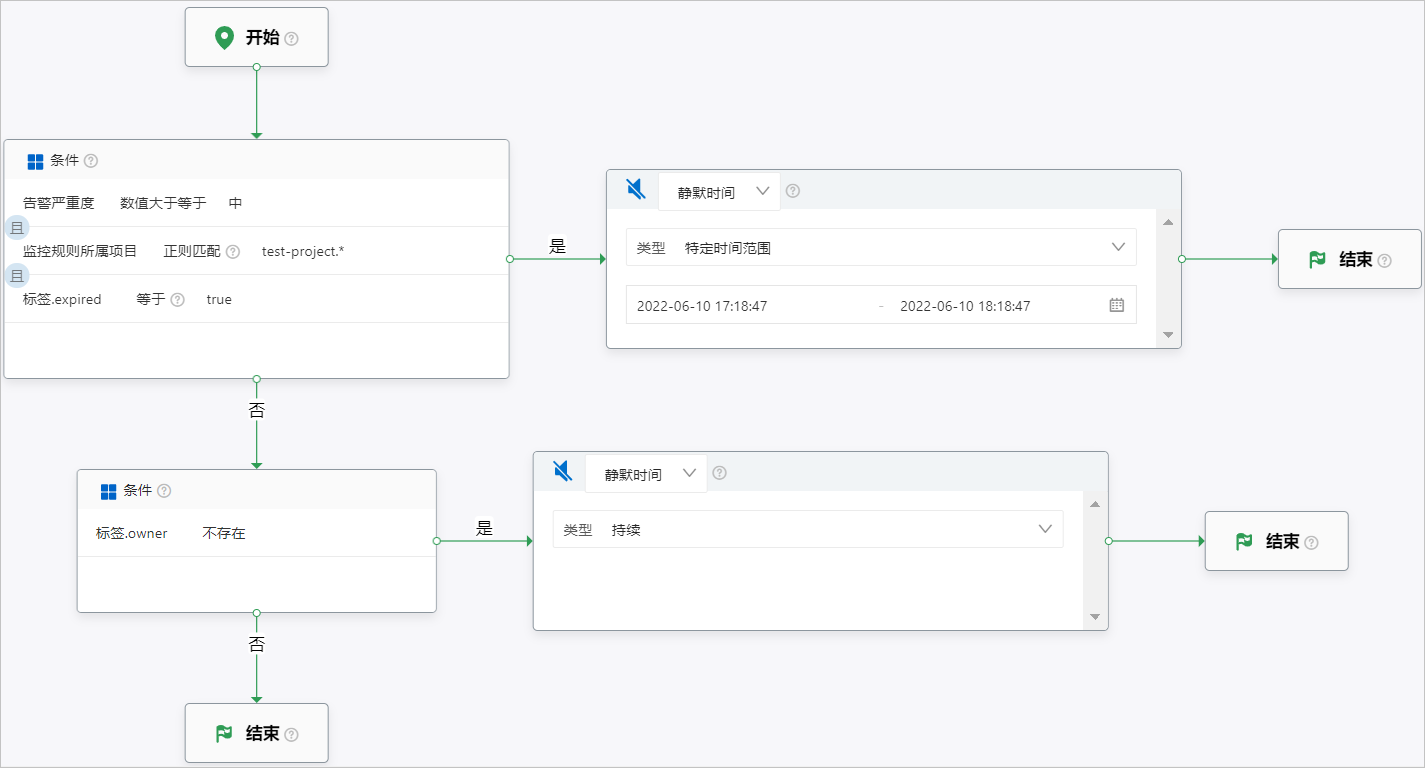The width and height of the screenshot is (1425, 768).
Task: Open help icon beside lower 静默时间 dropdown
Action: point(719,473)
